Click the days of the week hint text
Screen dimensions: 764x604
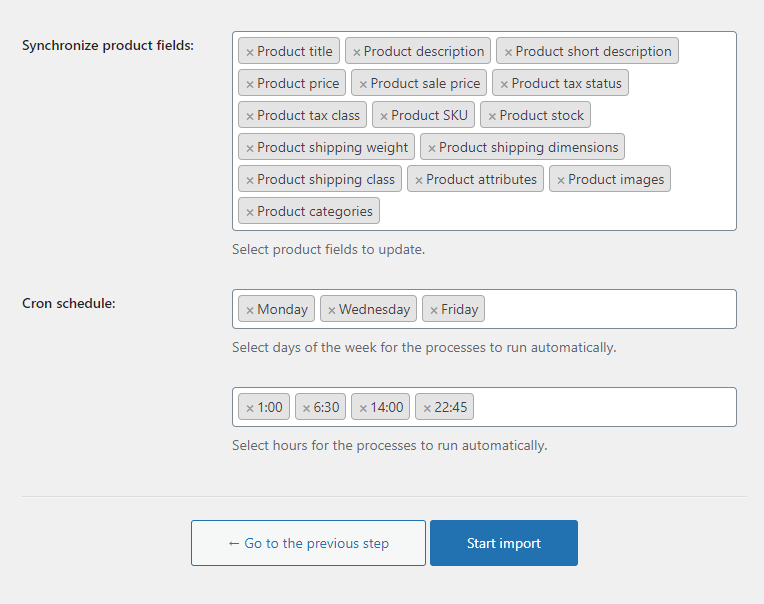[424, 347]
